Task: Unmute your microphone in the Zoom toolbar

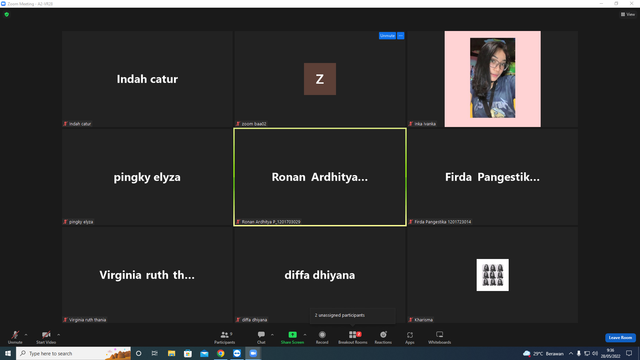Action: 15,337
